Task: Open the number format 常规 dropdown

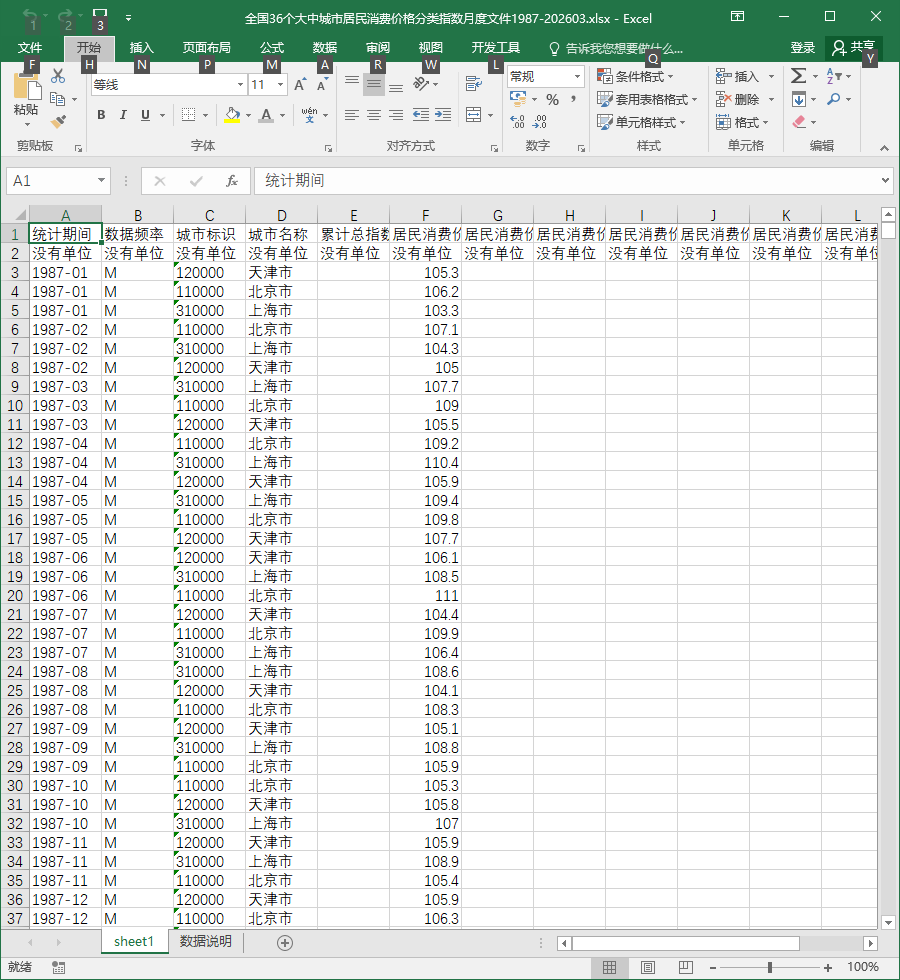Action: pos(577,77)
